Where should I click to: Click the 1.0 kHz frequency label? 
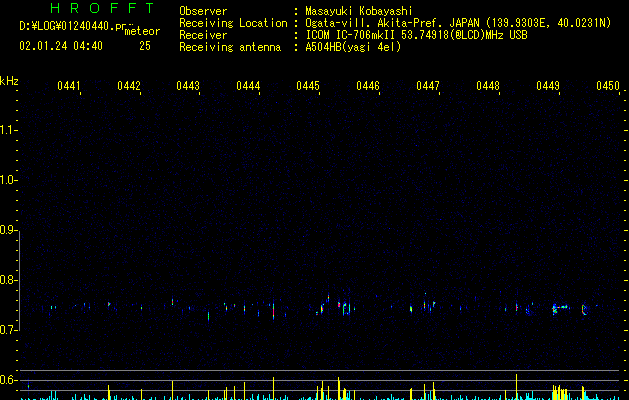(x=8, y=180)
